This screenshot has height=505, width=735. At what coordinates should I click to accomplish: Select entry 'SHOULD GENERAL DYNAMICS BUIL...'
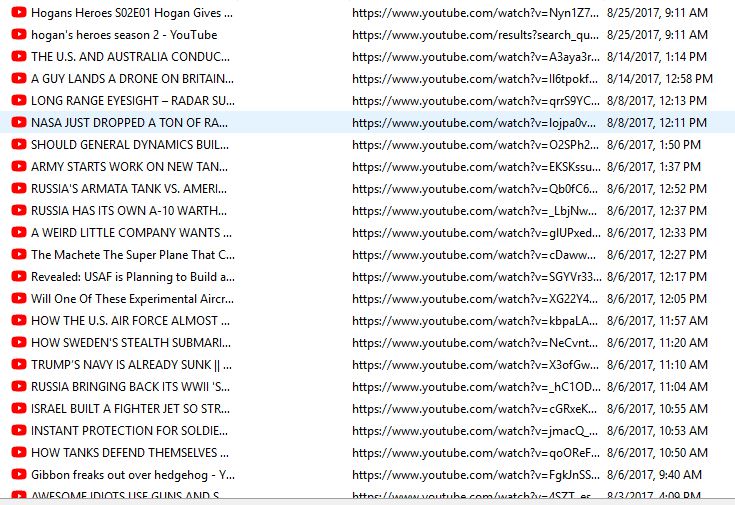pos(130,145)
